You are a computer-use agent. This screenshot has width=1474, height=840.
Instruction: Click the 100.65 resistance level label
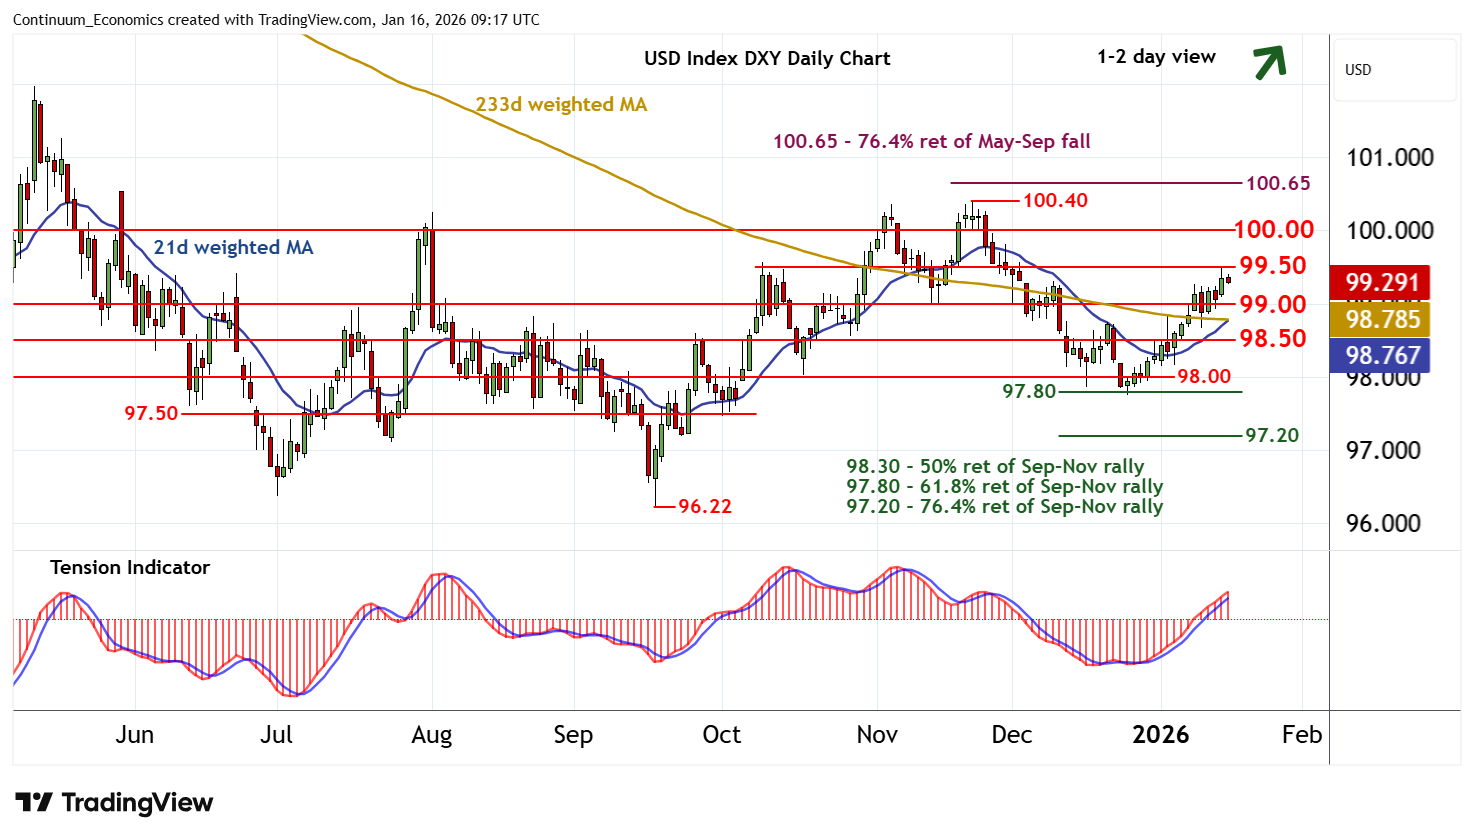[1277, 183]
